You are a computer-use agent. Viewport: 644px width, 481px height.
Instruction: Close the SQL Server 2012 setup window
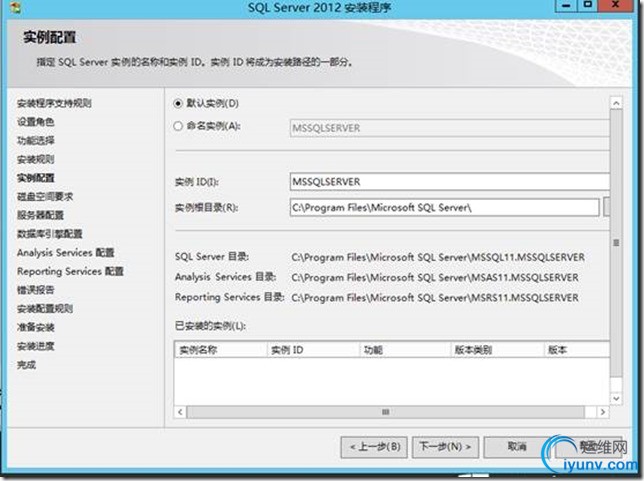[x=616, y=5]
